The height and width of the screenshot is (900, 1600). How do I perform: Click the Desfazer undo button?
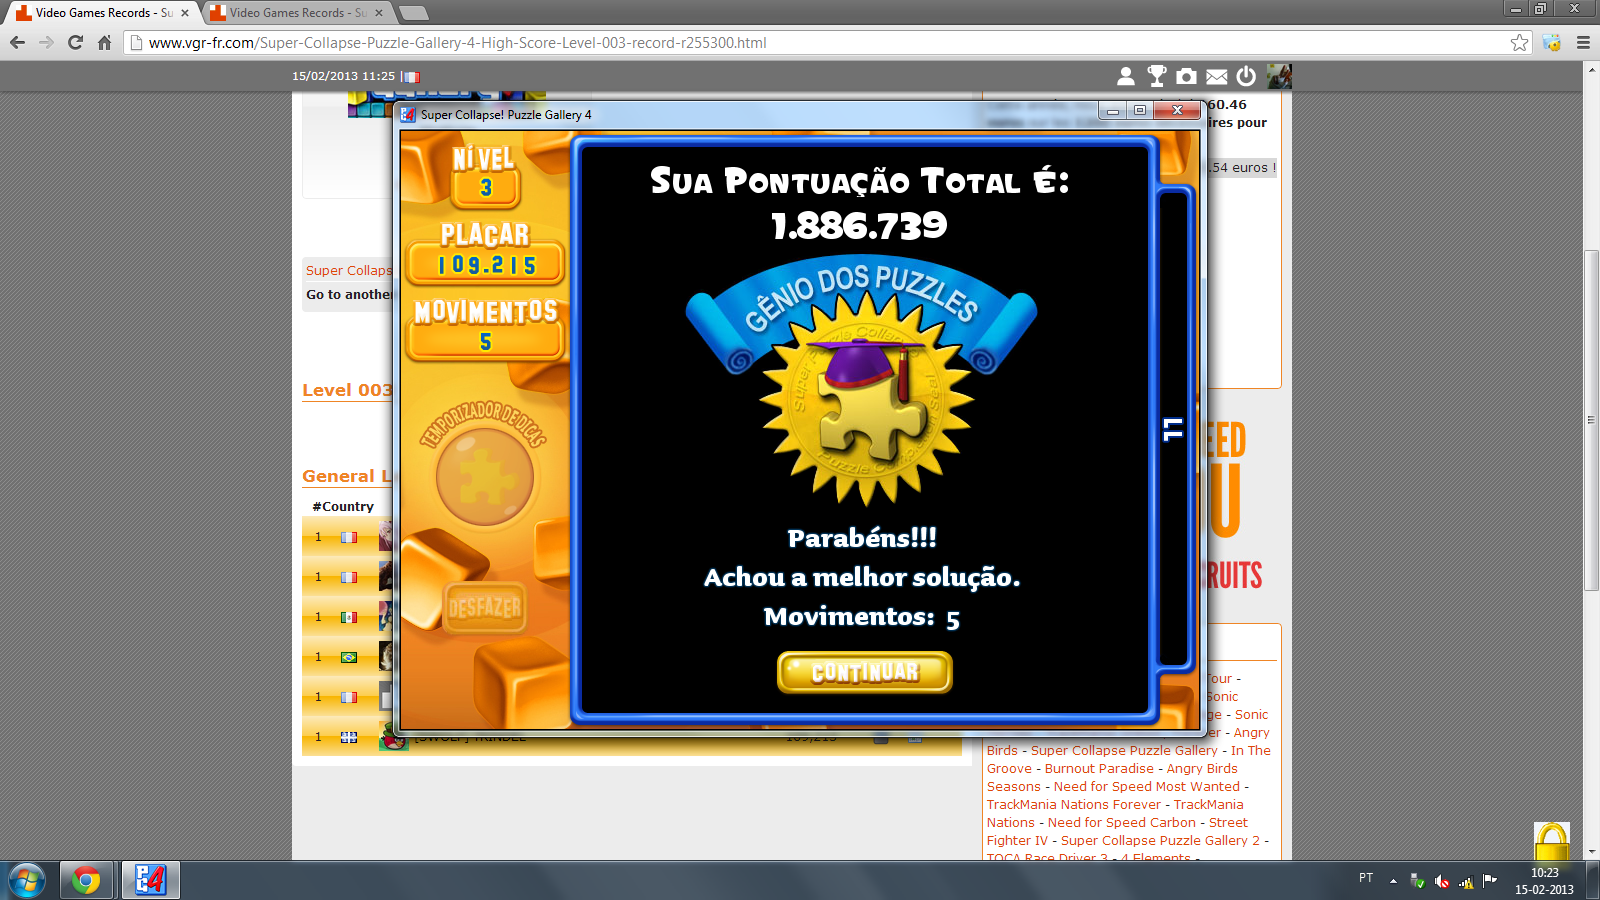tap(485, 607)
